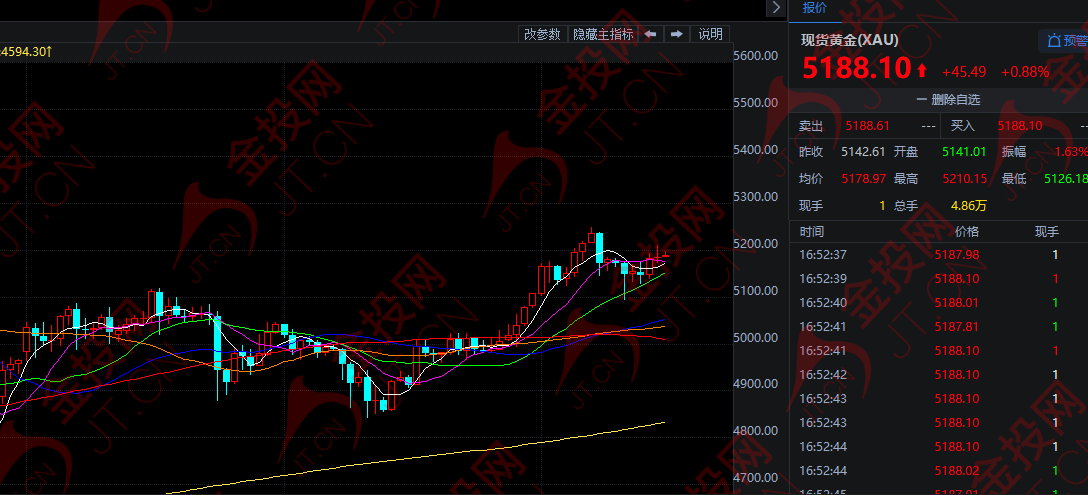Click the 振幅 label
Image resolution: width=1088 pixels, height=495 pixels.
pos(1014,151)
